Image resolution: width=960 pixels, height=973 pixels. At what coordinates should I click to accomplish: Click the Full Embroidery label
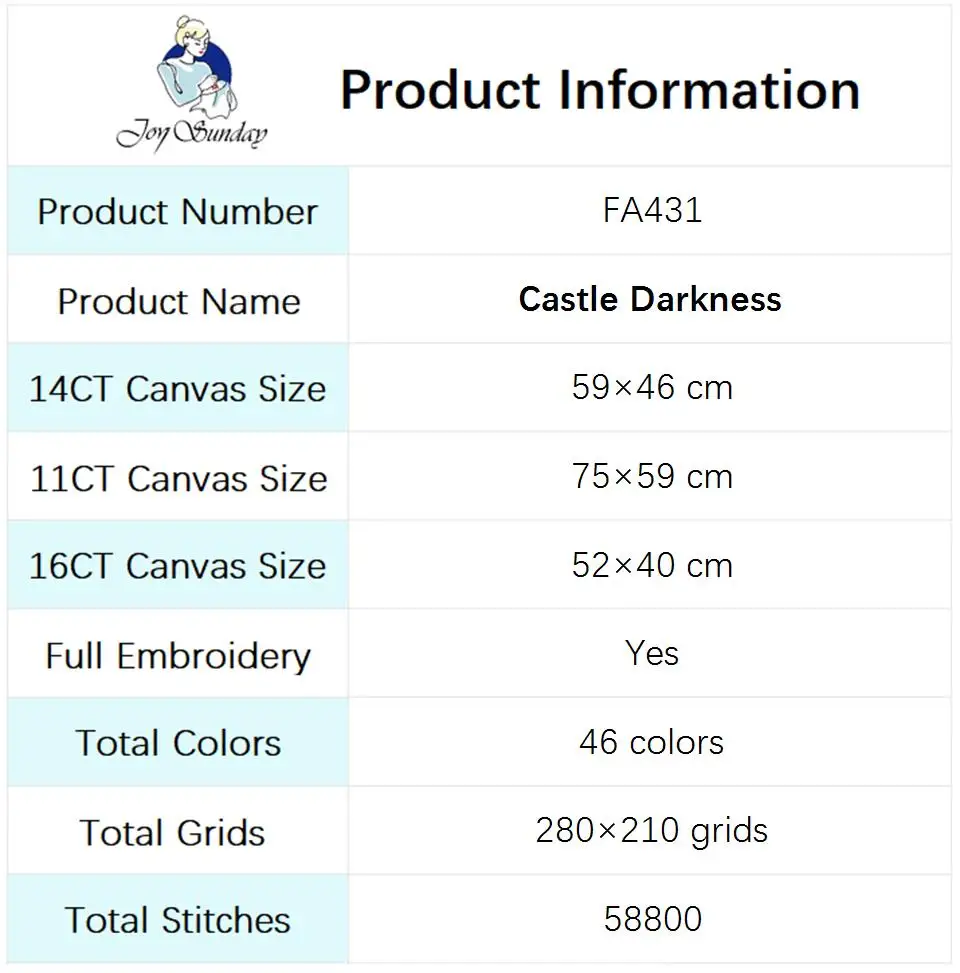coord(178,656)
